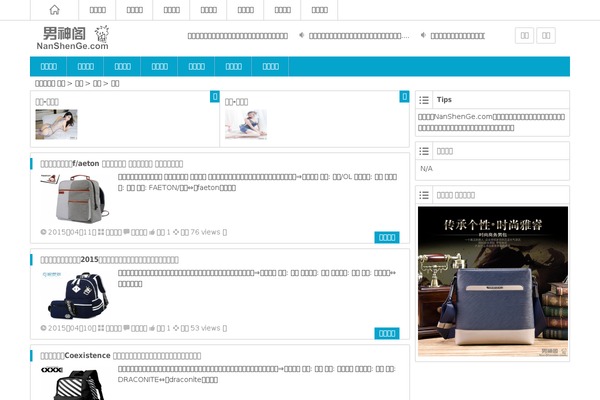Click thumbs-up like icon in the 76 views row

click(152, 232)
